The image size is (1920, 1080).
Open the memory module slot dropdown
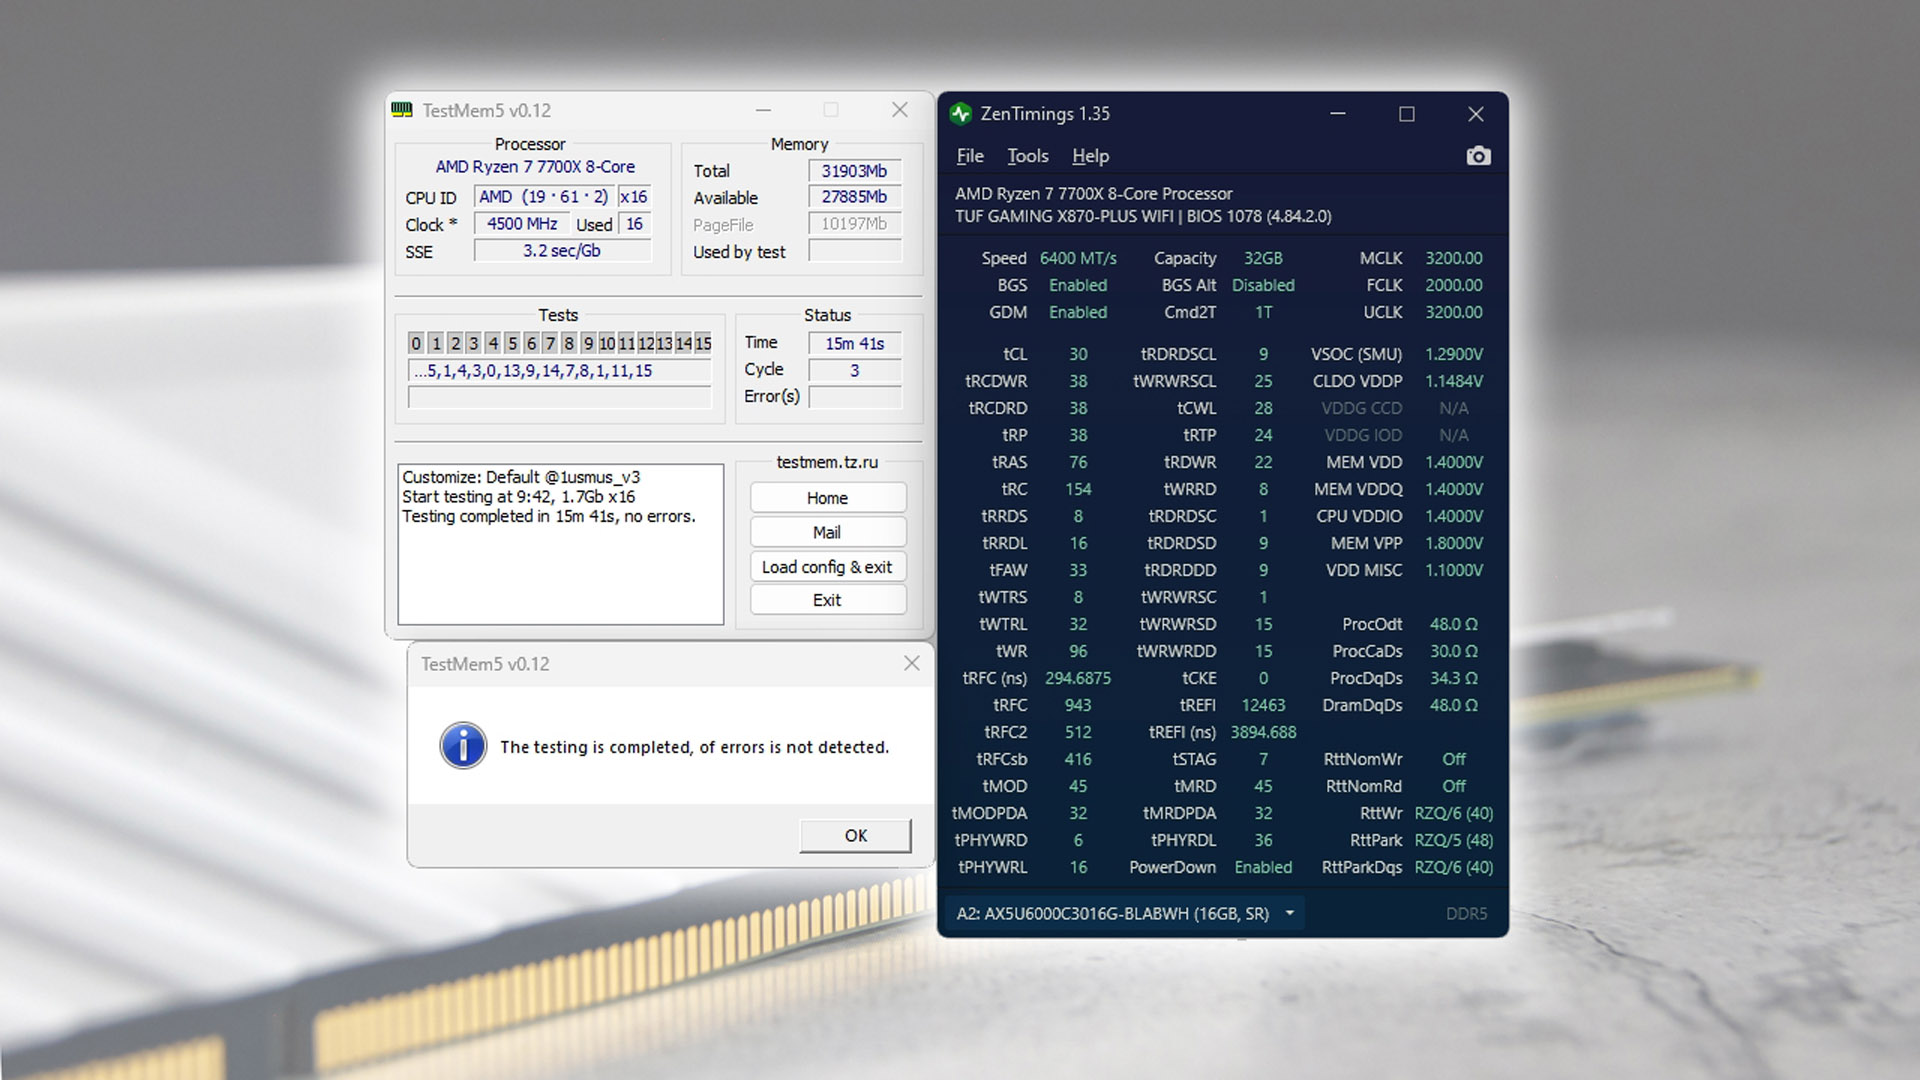tap(1290, 913)
